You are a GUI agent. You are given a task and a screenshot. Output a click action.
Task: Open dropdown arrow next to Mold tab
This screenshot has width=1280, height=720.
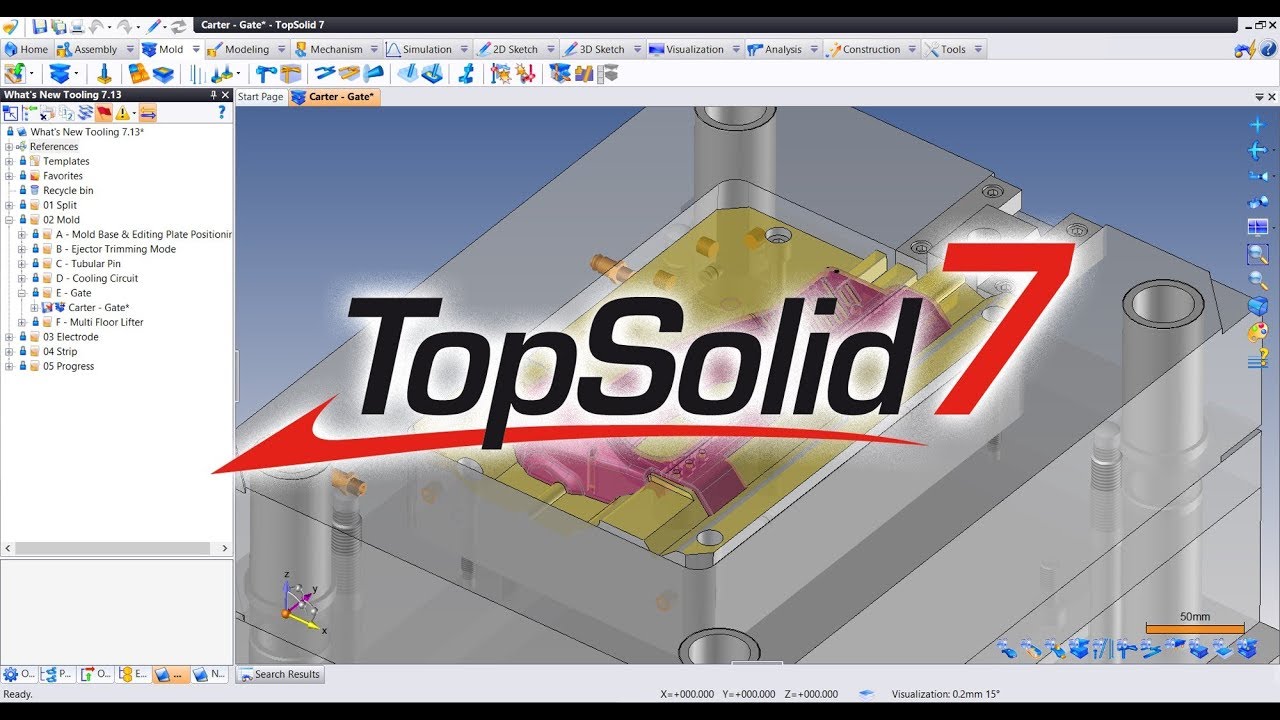[196, 49]
